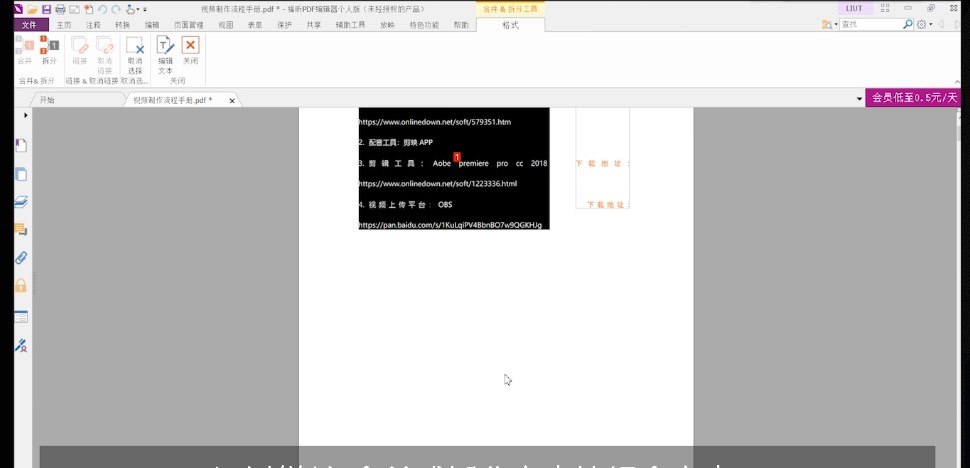Click the Undo arrow icon
The width and height of the screenshot is (970, 468).
tap(102, 9)
